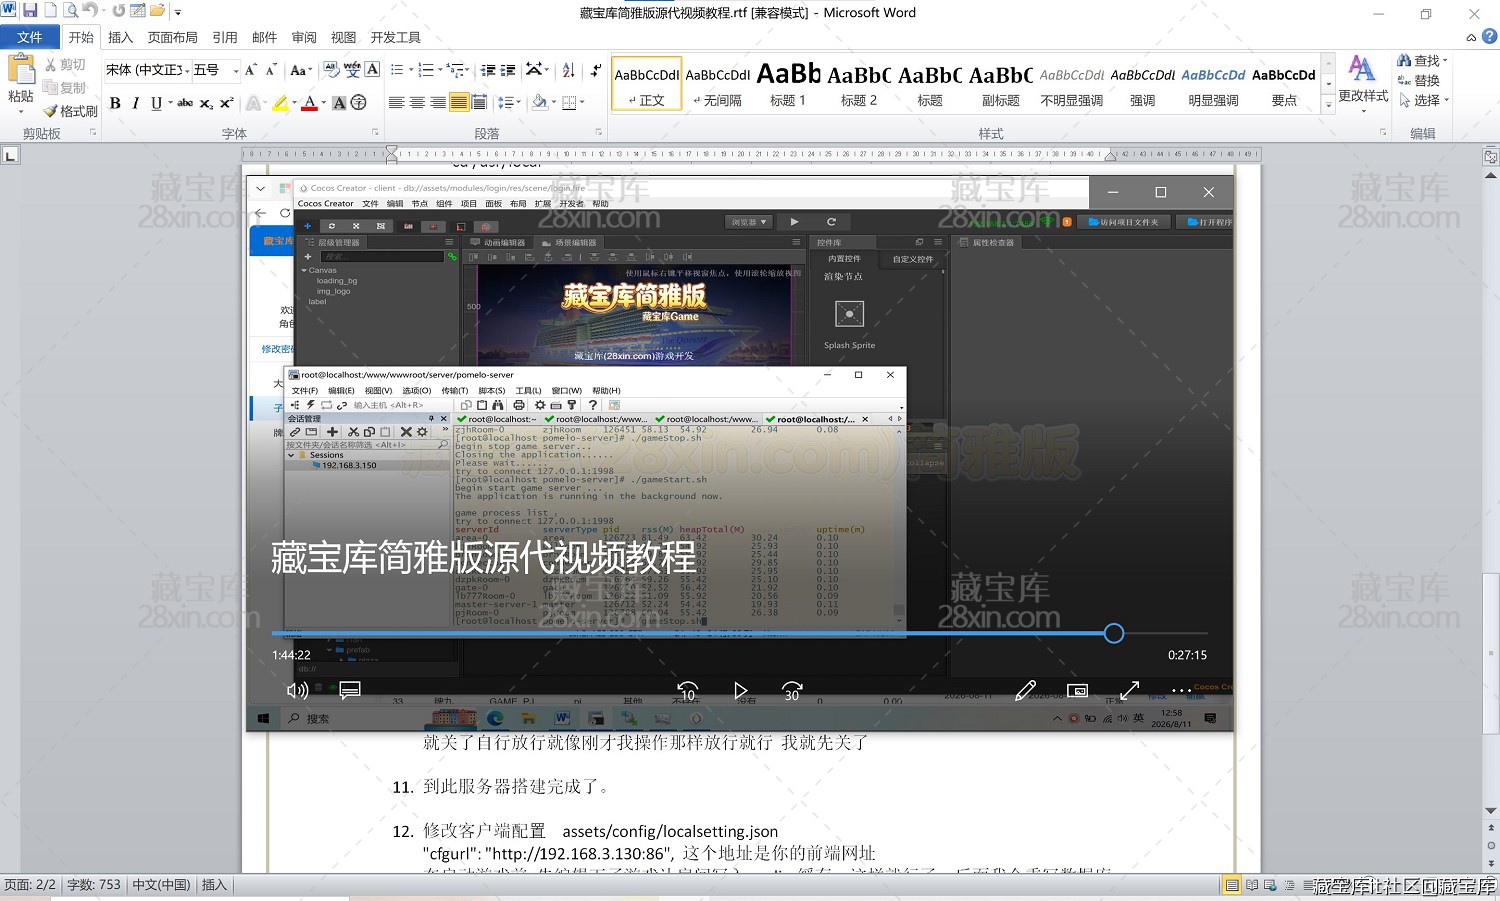Increase paragraph indent

508,70
